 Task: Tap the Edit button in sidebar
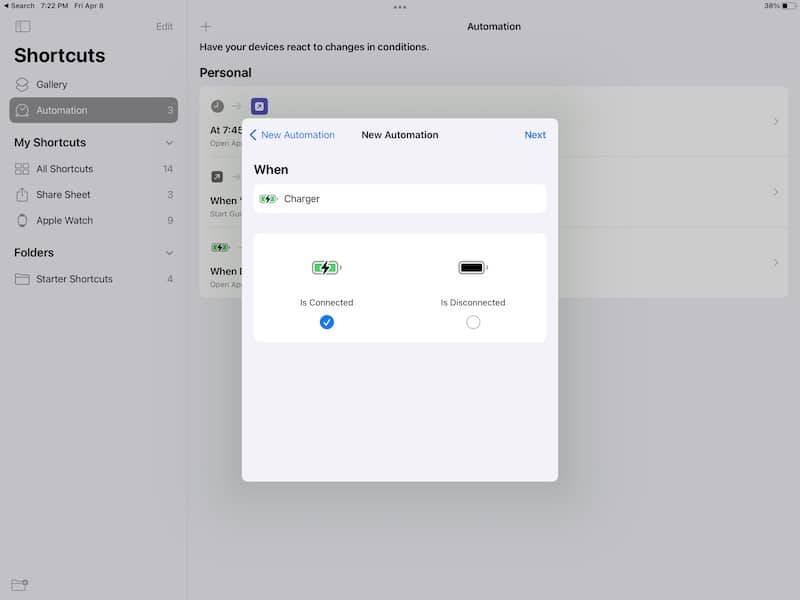[164, 27]
